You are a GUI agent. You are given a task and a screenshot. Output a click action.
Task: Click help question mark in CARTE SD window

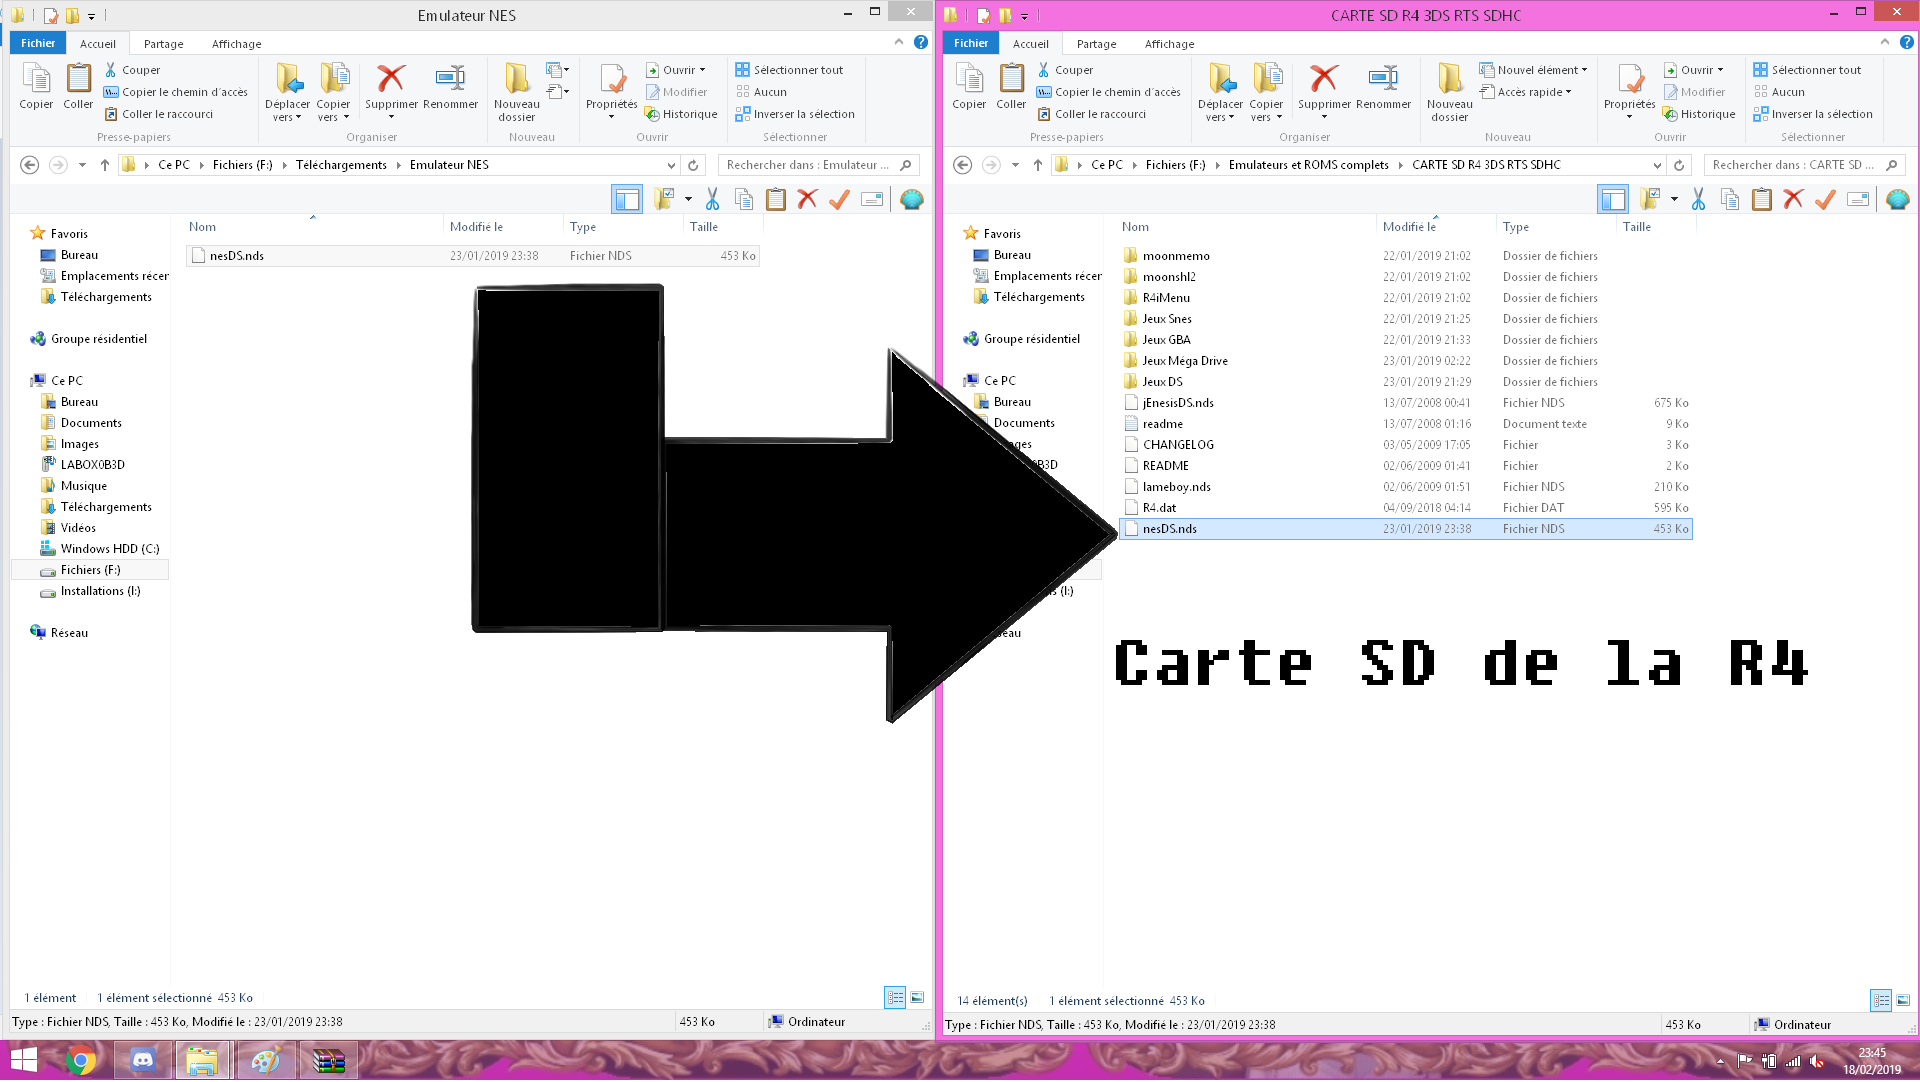coord(1907,42)
